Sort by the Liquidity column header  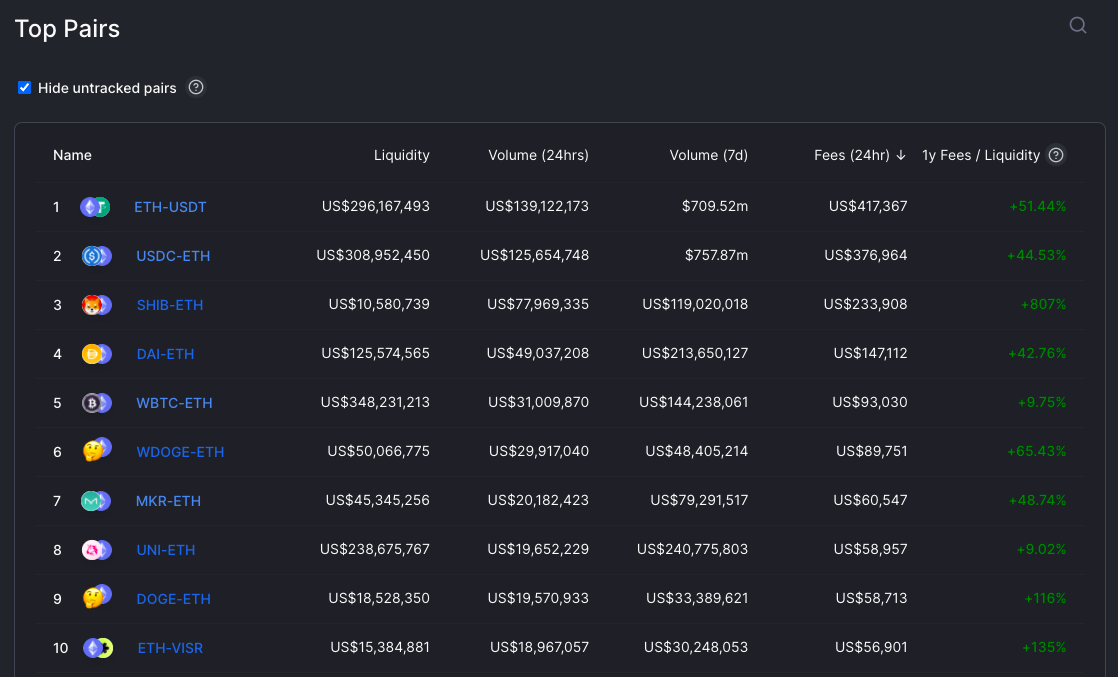[x=401, y=155]
